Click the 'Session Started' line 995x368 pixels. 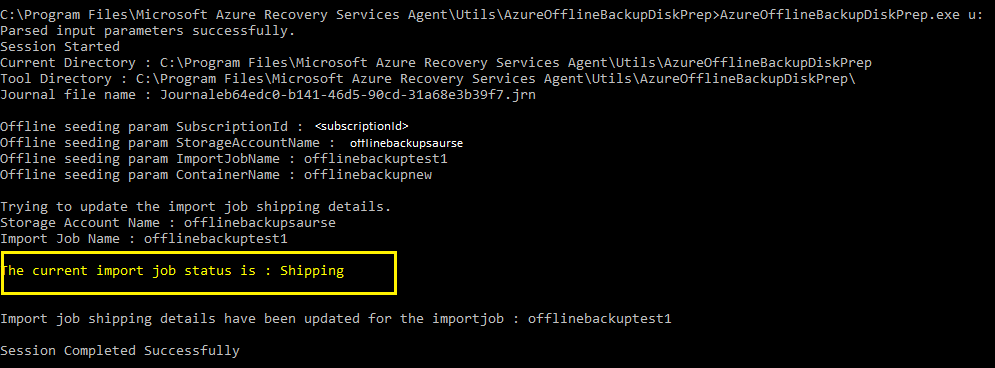coord(60,47)
